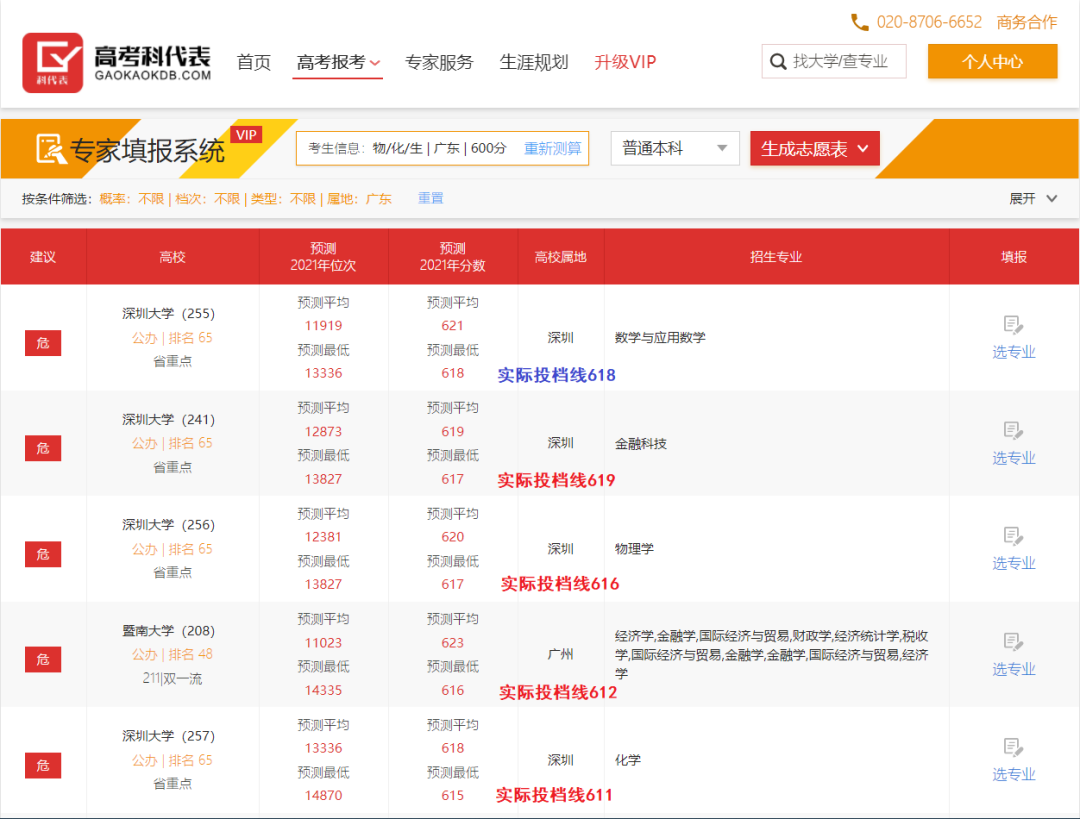This screenshot has height=819, width=1080.
Task: Click the 预测 2021年分数 column header
Action: point(453,257)
